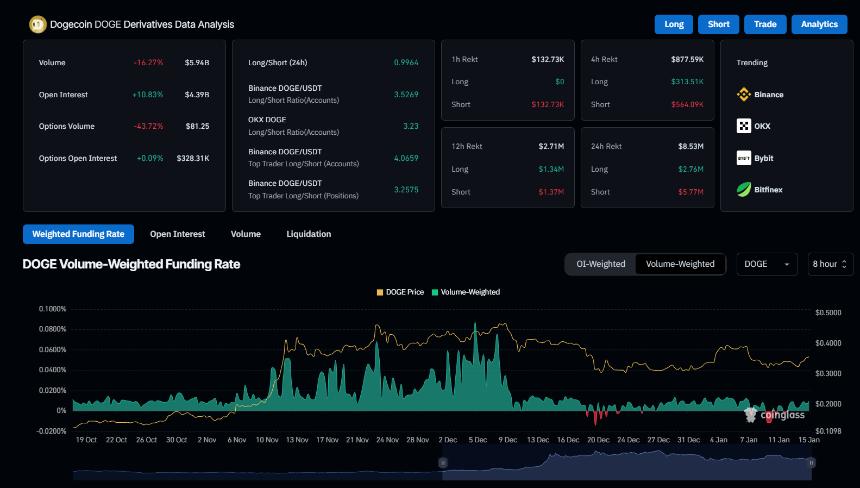
Task: Click 24h Rekt Short value $5.77M
Action: point(691,192)
